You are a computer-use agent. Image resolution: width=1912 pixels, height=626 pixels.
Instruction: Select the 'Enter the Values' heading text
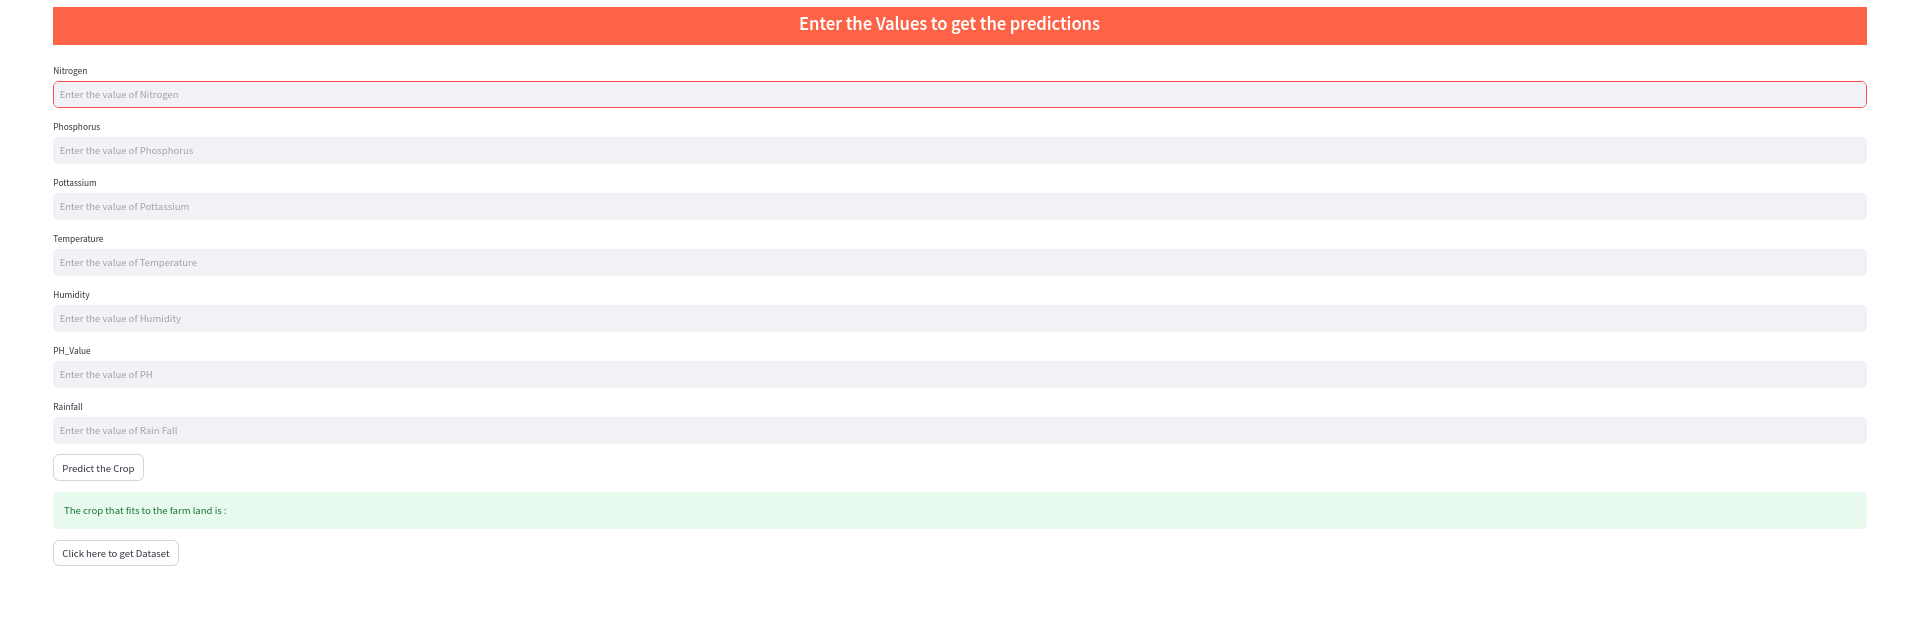(949, 24)
